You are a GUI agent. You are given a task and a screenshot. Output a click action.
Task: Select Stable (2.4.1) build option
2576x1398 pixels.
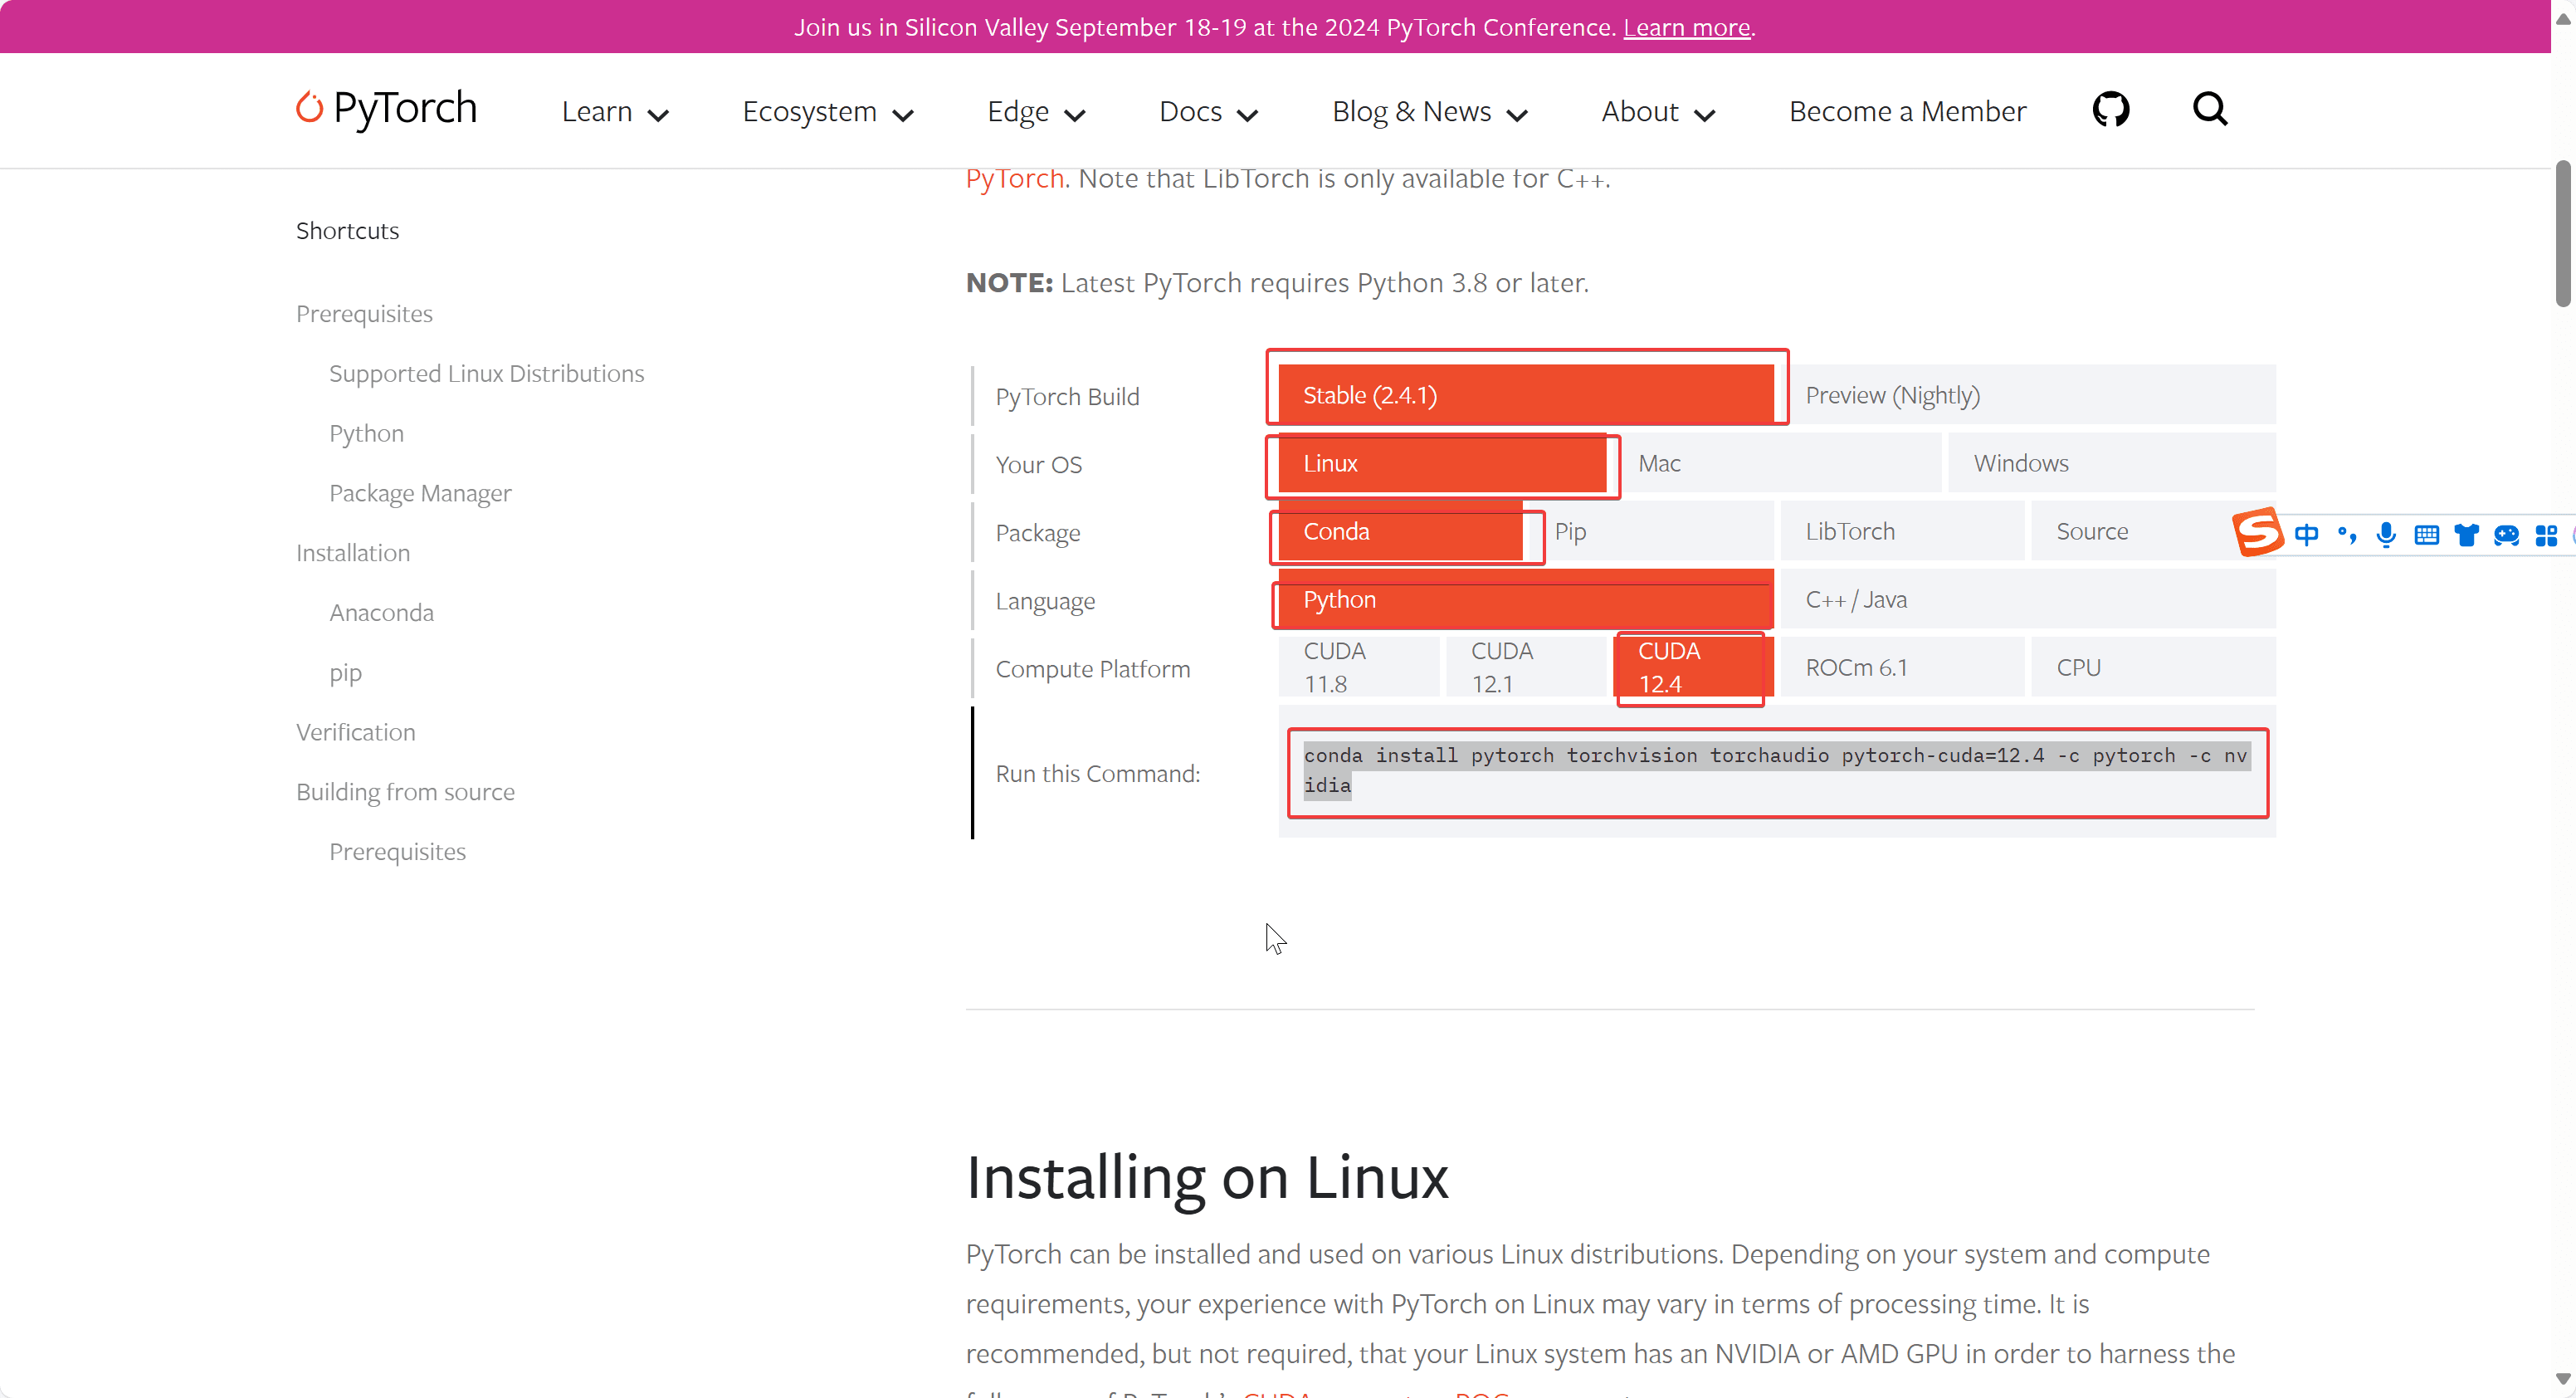pyautogui.click(x=1526, y=395)
